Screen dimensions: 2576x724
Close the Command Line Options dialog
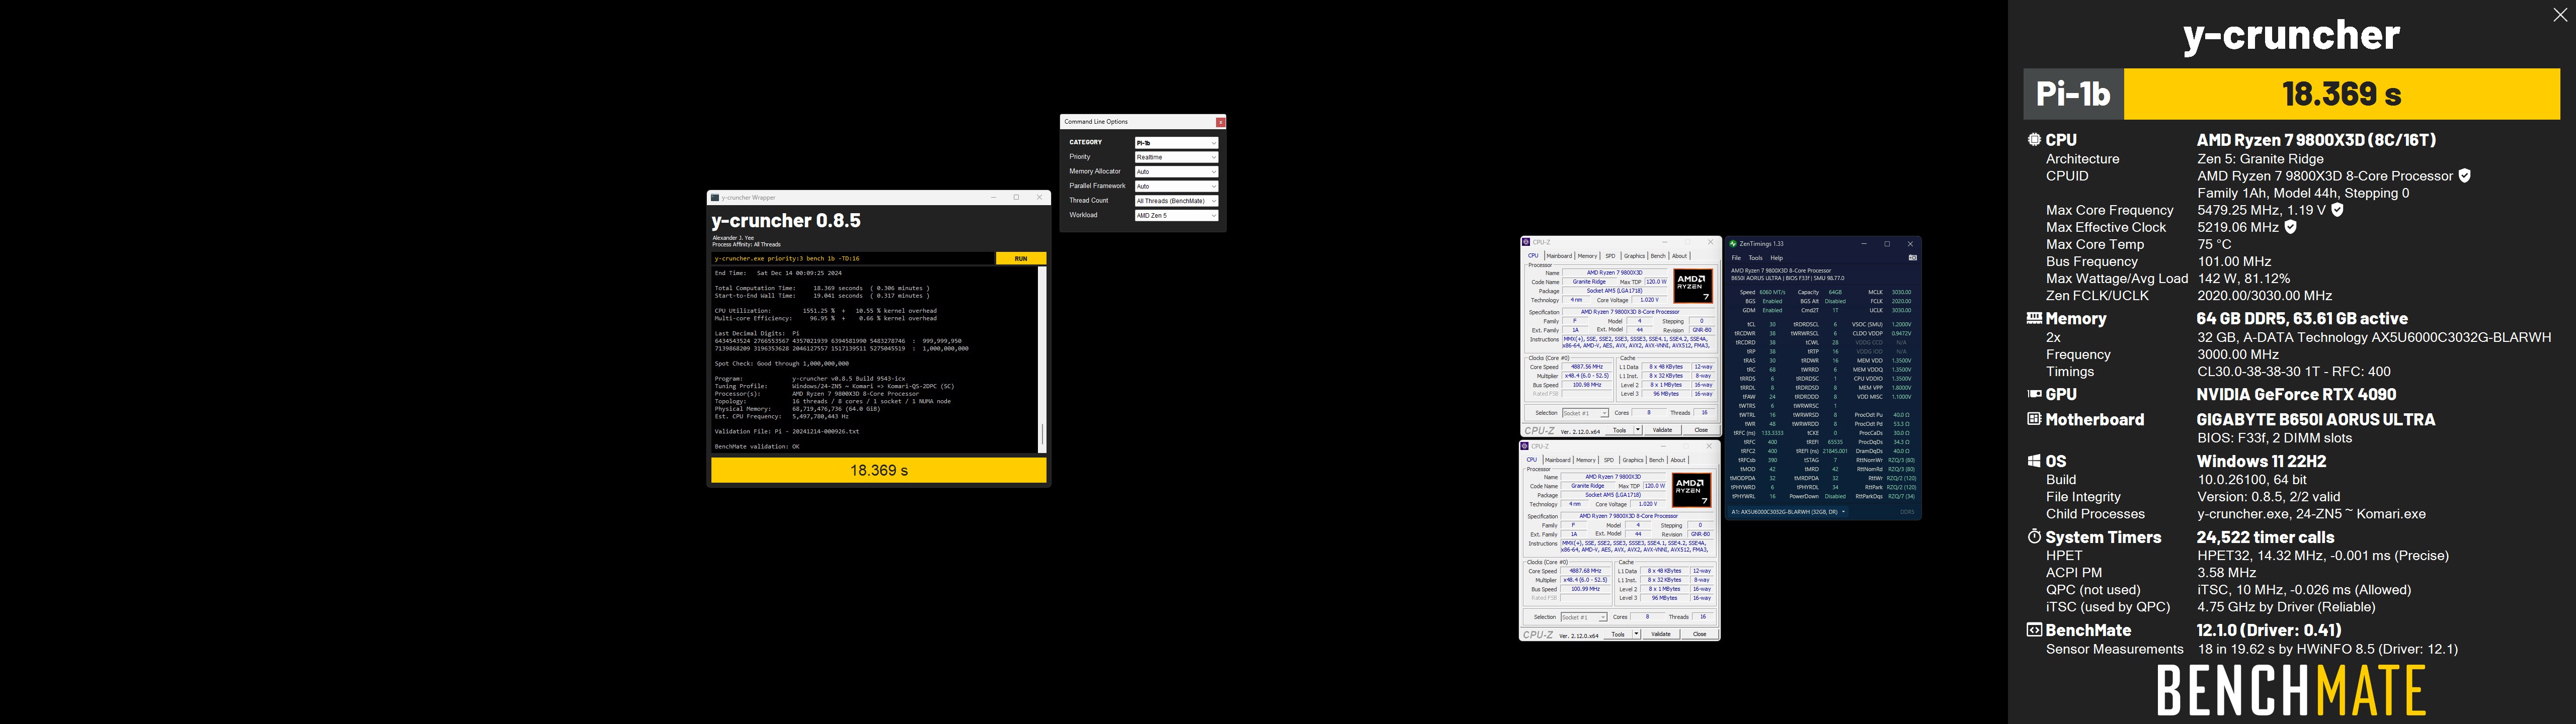pos(1220,122)
